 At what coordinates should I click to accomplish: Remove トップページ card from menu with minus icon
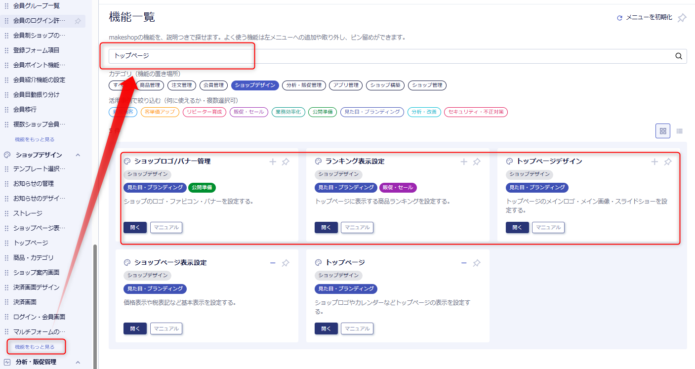coord(464,263)
